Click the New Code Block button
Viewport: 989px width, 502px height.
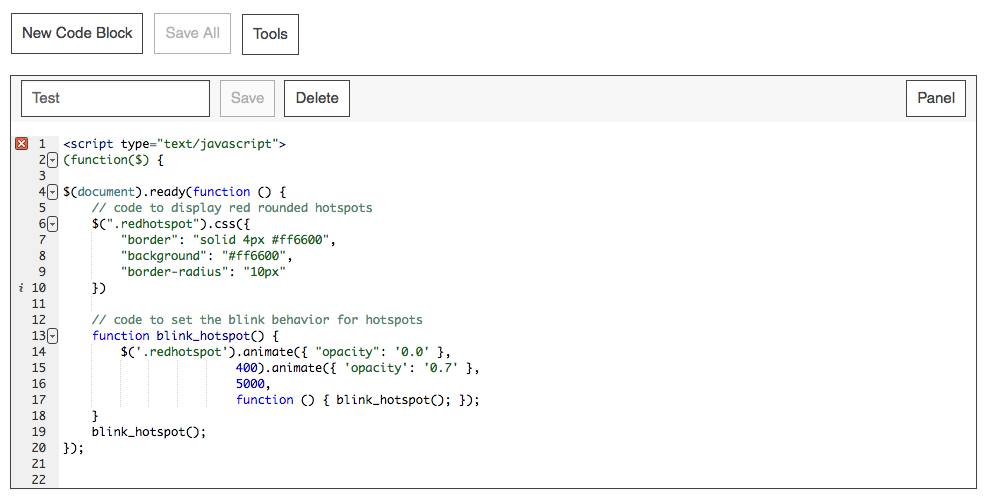coord(77,33)
